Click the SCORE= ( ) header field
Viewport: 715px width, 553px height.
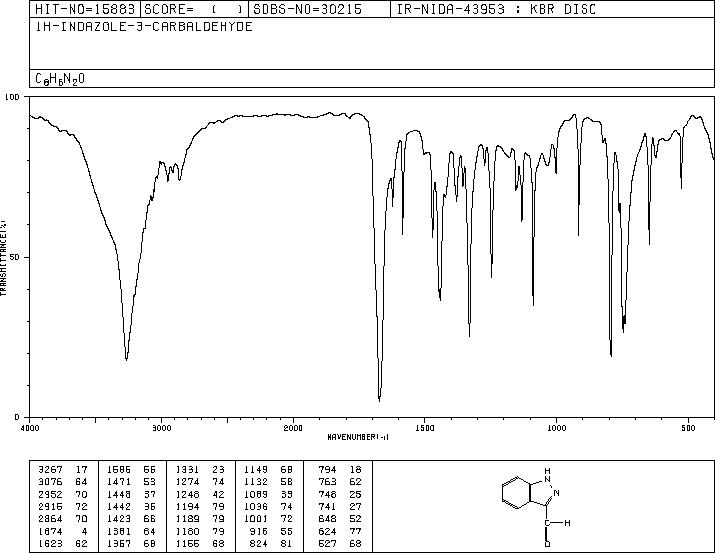[194, 9]
